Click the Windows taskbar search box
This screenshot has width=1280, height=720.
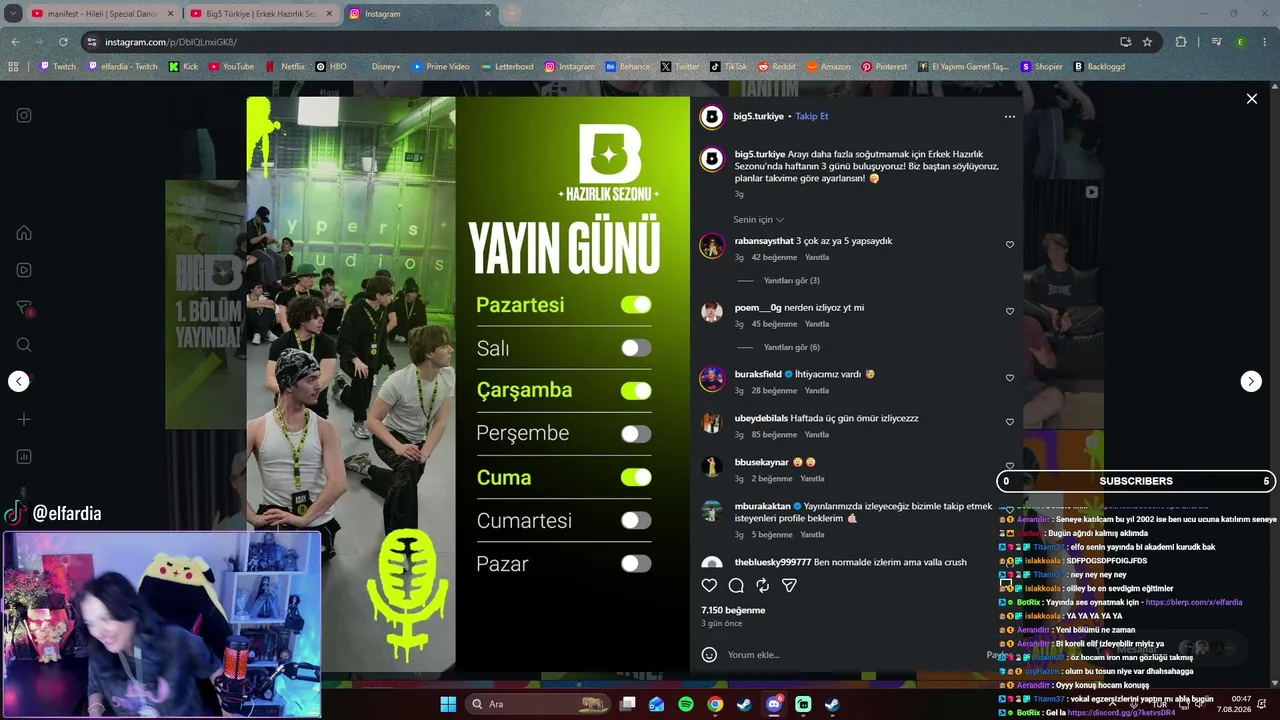tap(540, 704)
